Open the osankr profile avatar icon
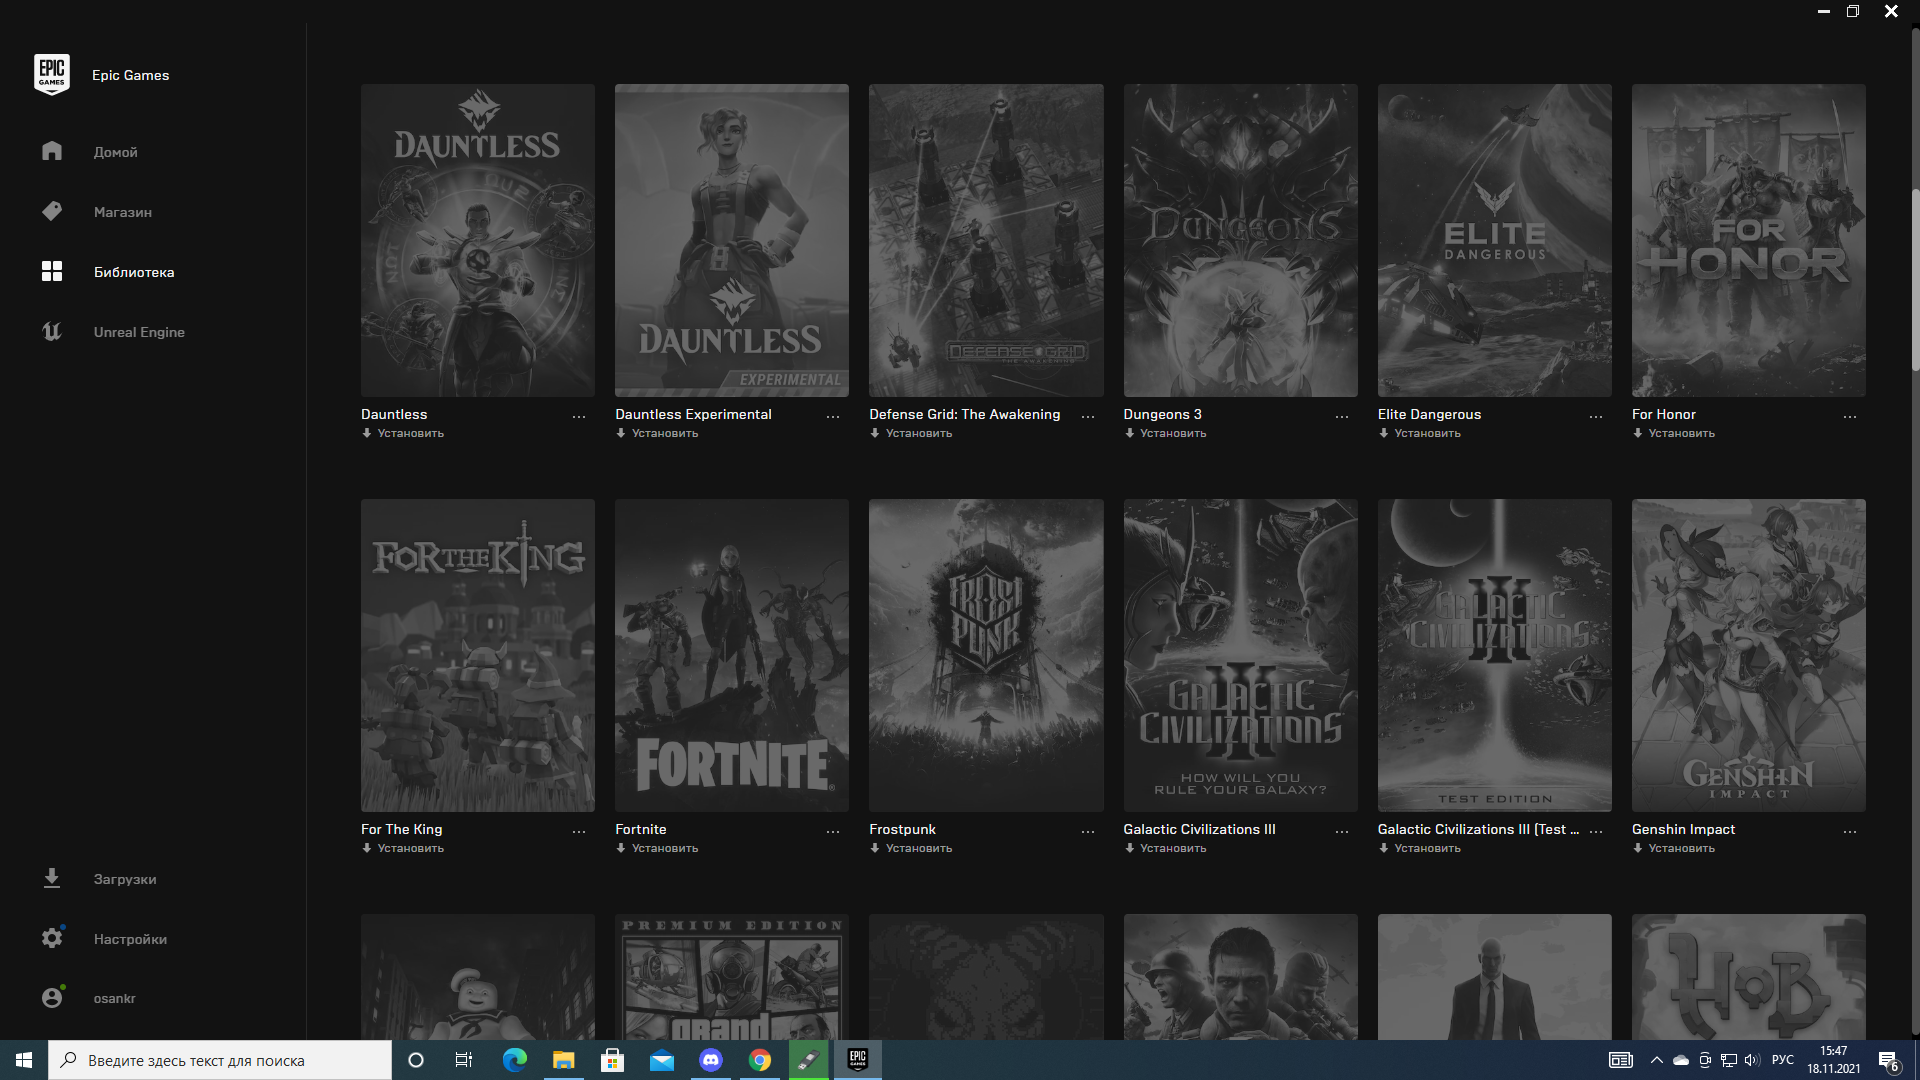Image resolution: width=1920 pixels, height=1080 pixels. [x=52, y=997]
